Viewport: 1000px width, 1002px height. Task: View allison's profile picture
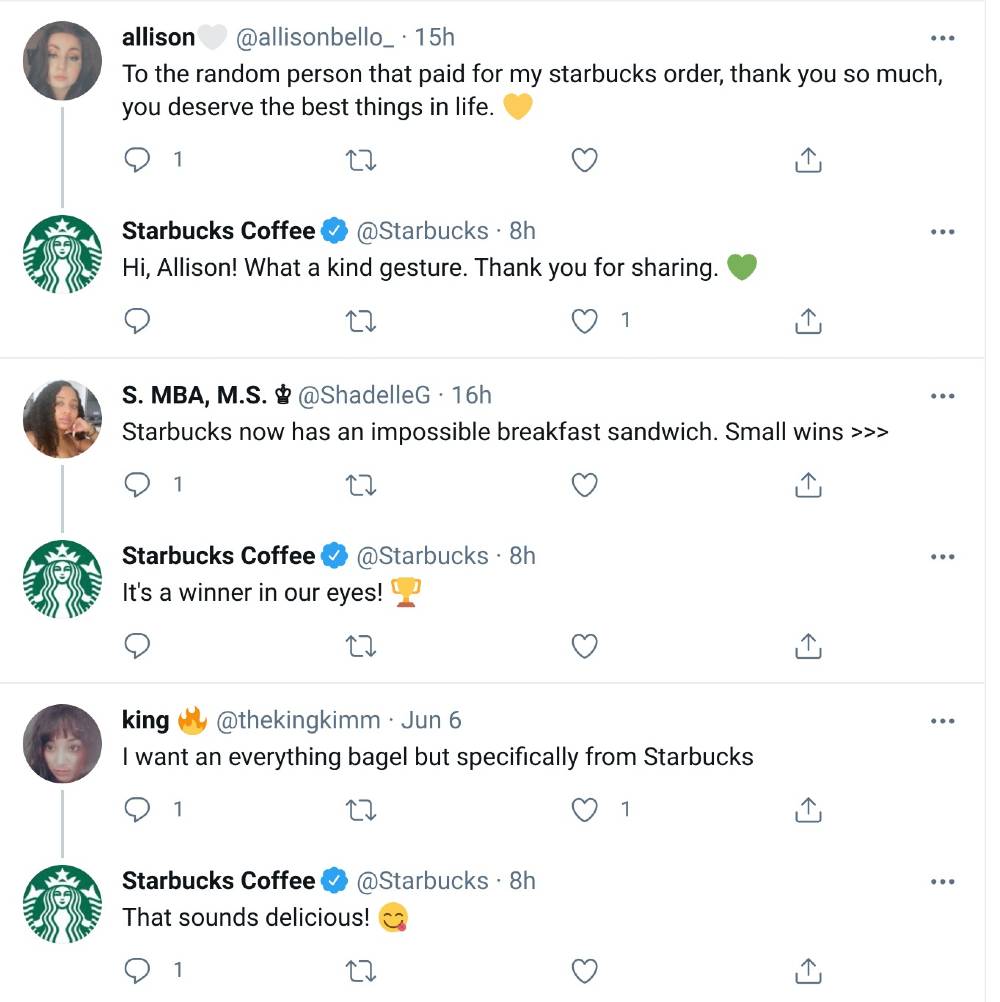[x=62, y=60]
